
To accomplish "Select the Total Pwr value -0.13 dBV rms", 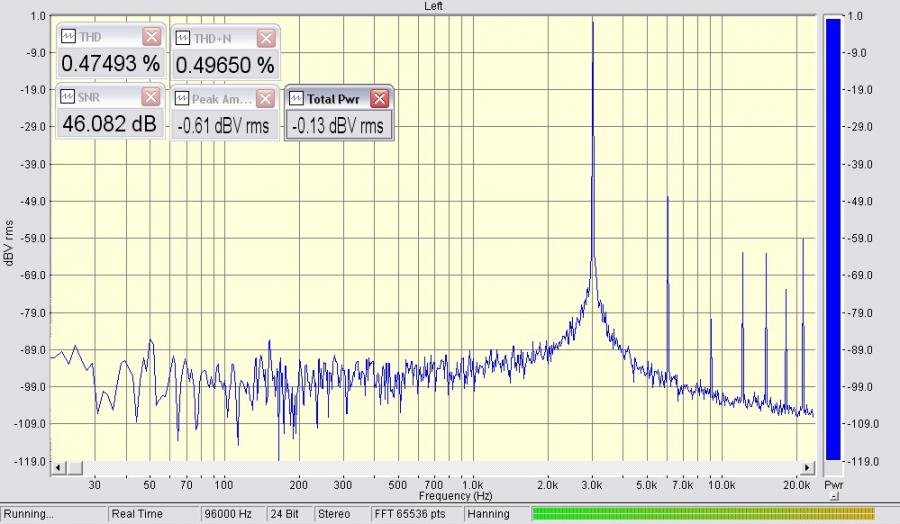I will coord(338,125).
